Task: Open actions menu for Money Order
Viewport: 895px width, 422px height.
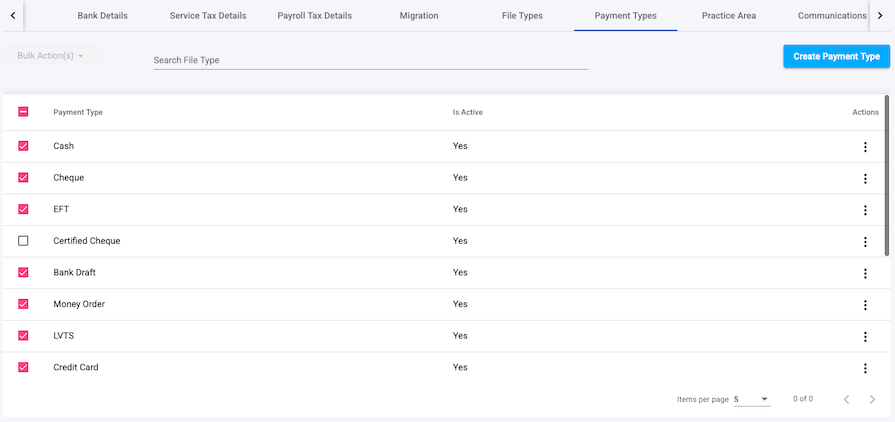Action: click(x=865, y=304)
